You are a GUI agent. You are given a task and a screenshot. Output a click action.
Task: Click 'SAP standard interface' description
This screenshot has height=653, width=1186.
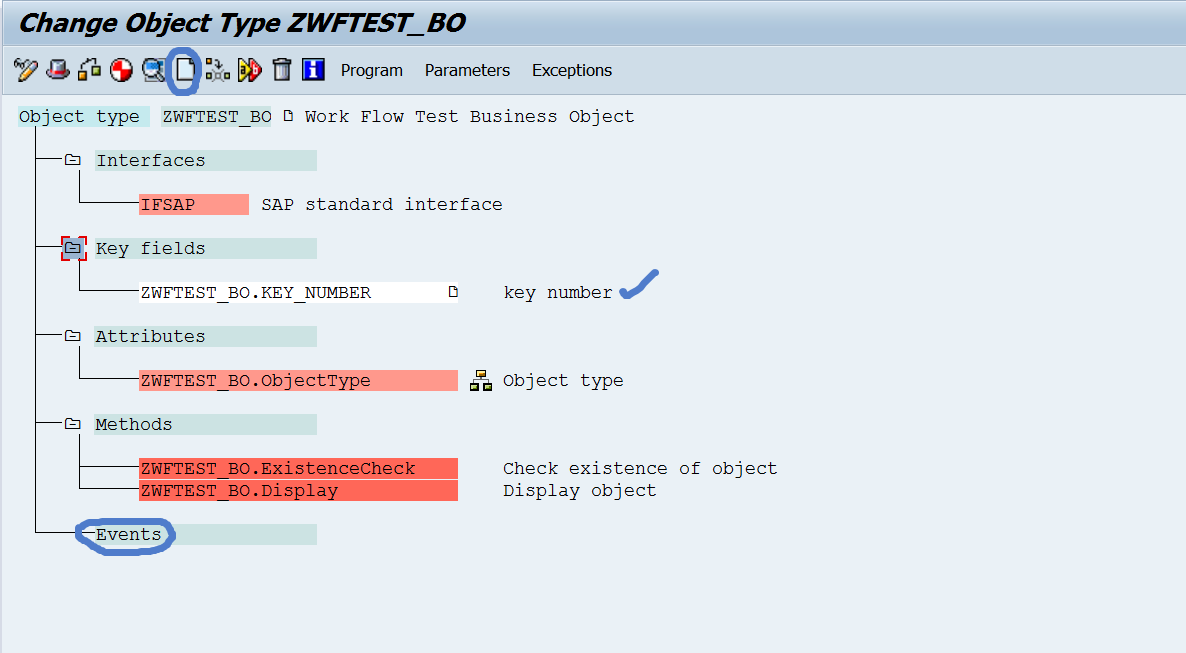(x=382, y=204)
